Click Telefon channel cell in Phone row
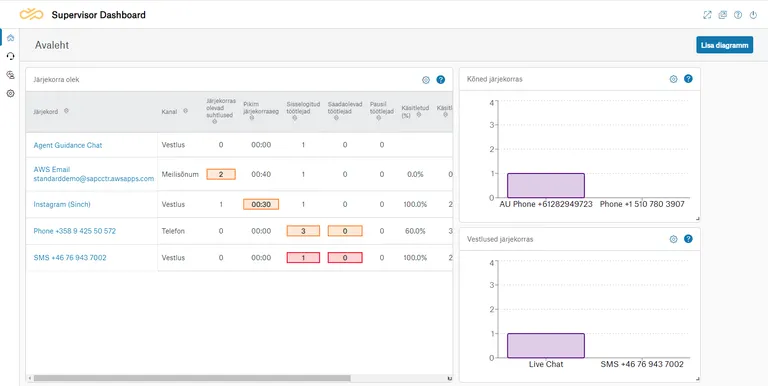768x386 pixels. 173,231
